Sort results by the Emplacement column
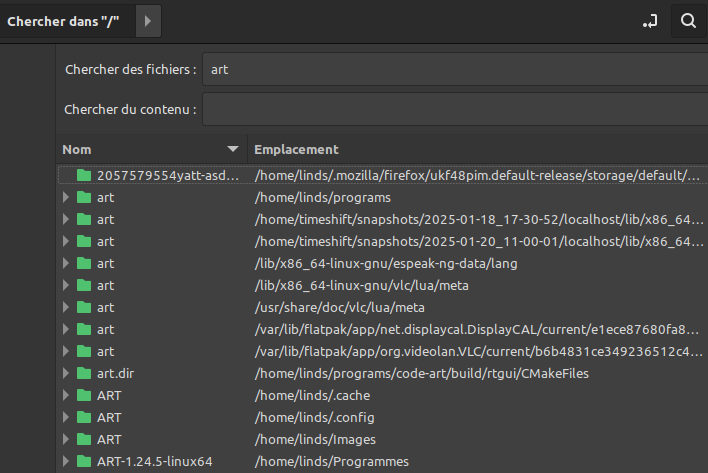The width and height of the screenshot is (708, 473). click(x=296, y=149)
